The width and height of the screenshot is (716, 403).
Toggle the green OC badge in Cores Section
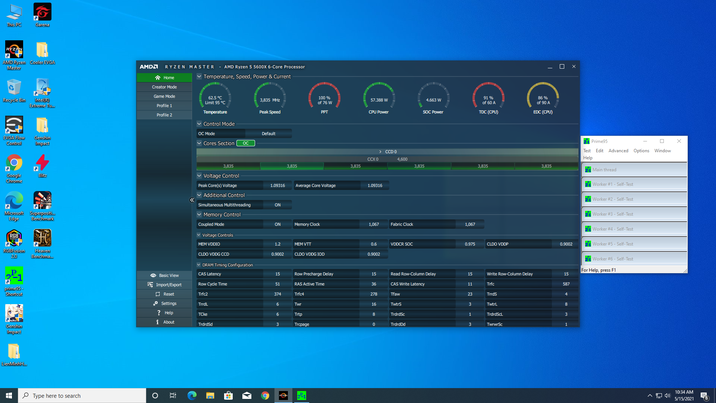coord(246,143)
